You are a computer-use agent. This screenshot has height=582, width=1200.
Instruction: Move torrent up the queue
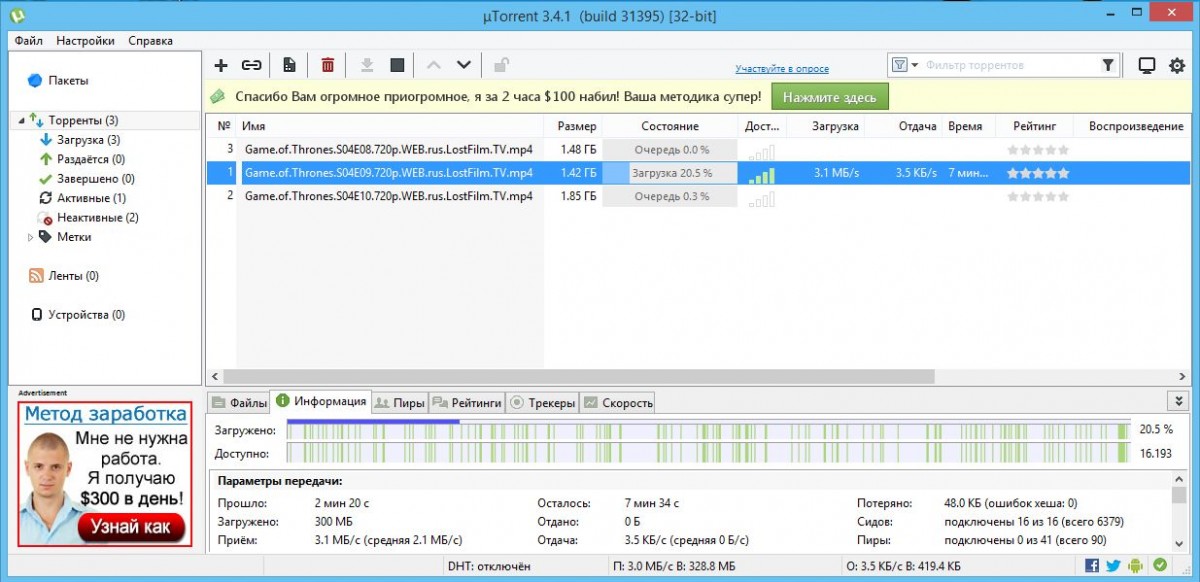(433, 65)
